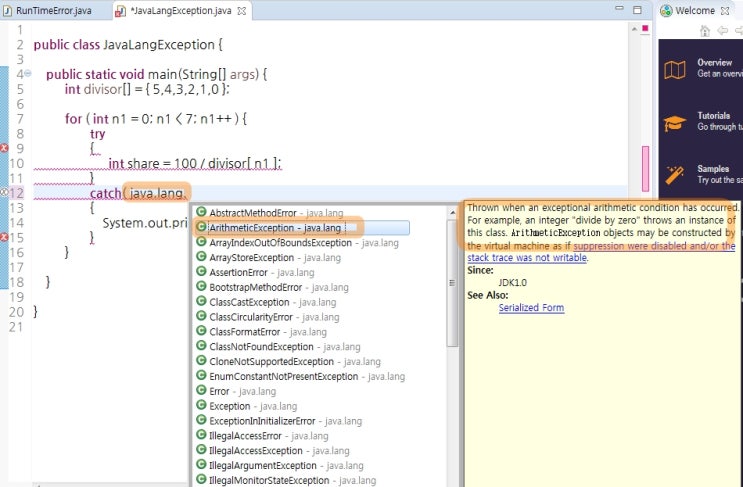Image resolution: width=743 pixels, height=487 pixels.
Task: Open the Serialized Form link
Action: tap(531, 308)
